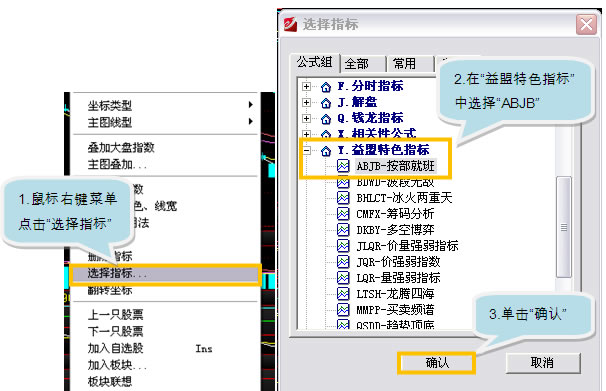Expand the J.解盘 tree group
The image size is (606, 391).
306,102
